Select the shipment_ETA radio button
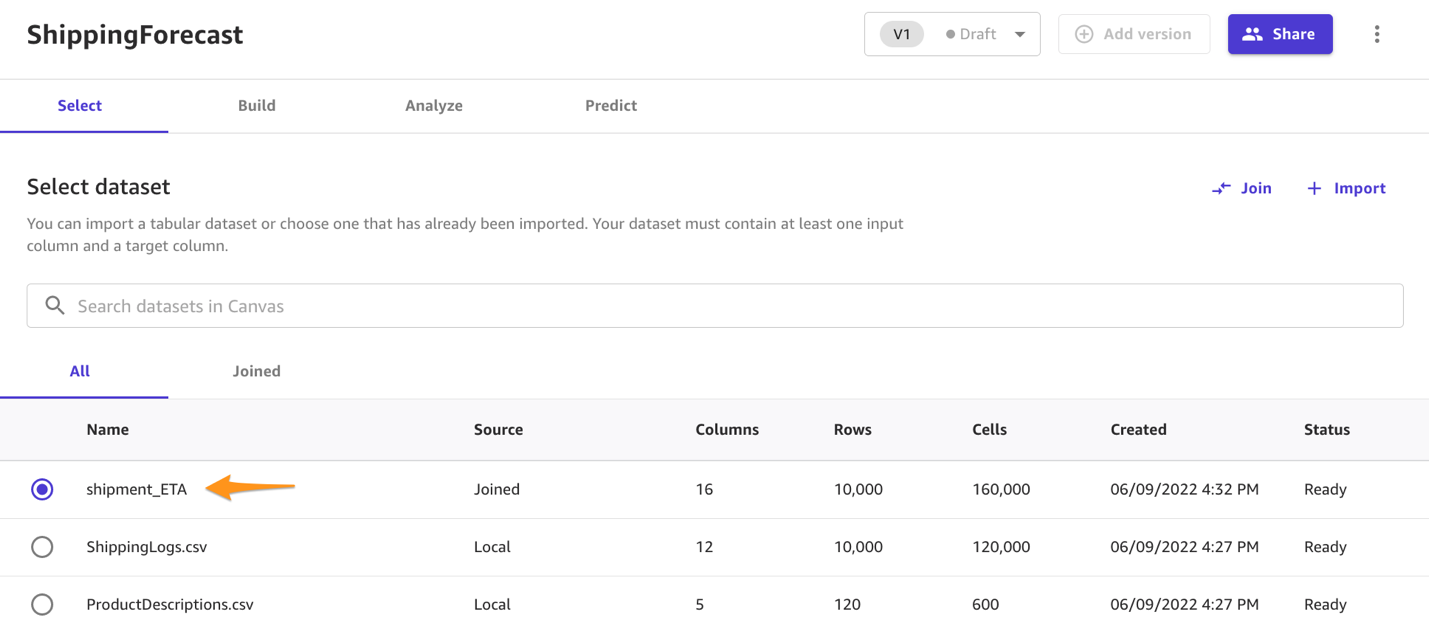The image size is (1429, 629). pos(42,489)
